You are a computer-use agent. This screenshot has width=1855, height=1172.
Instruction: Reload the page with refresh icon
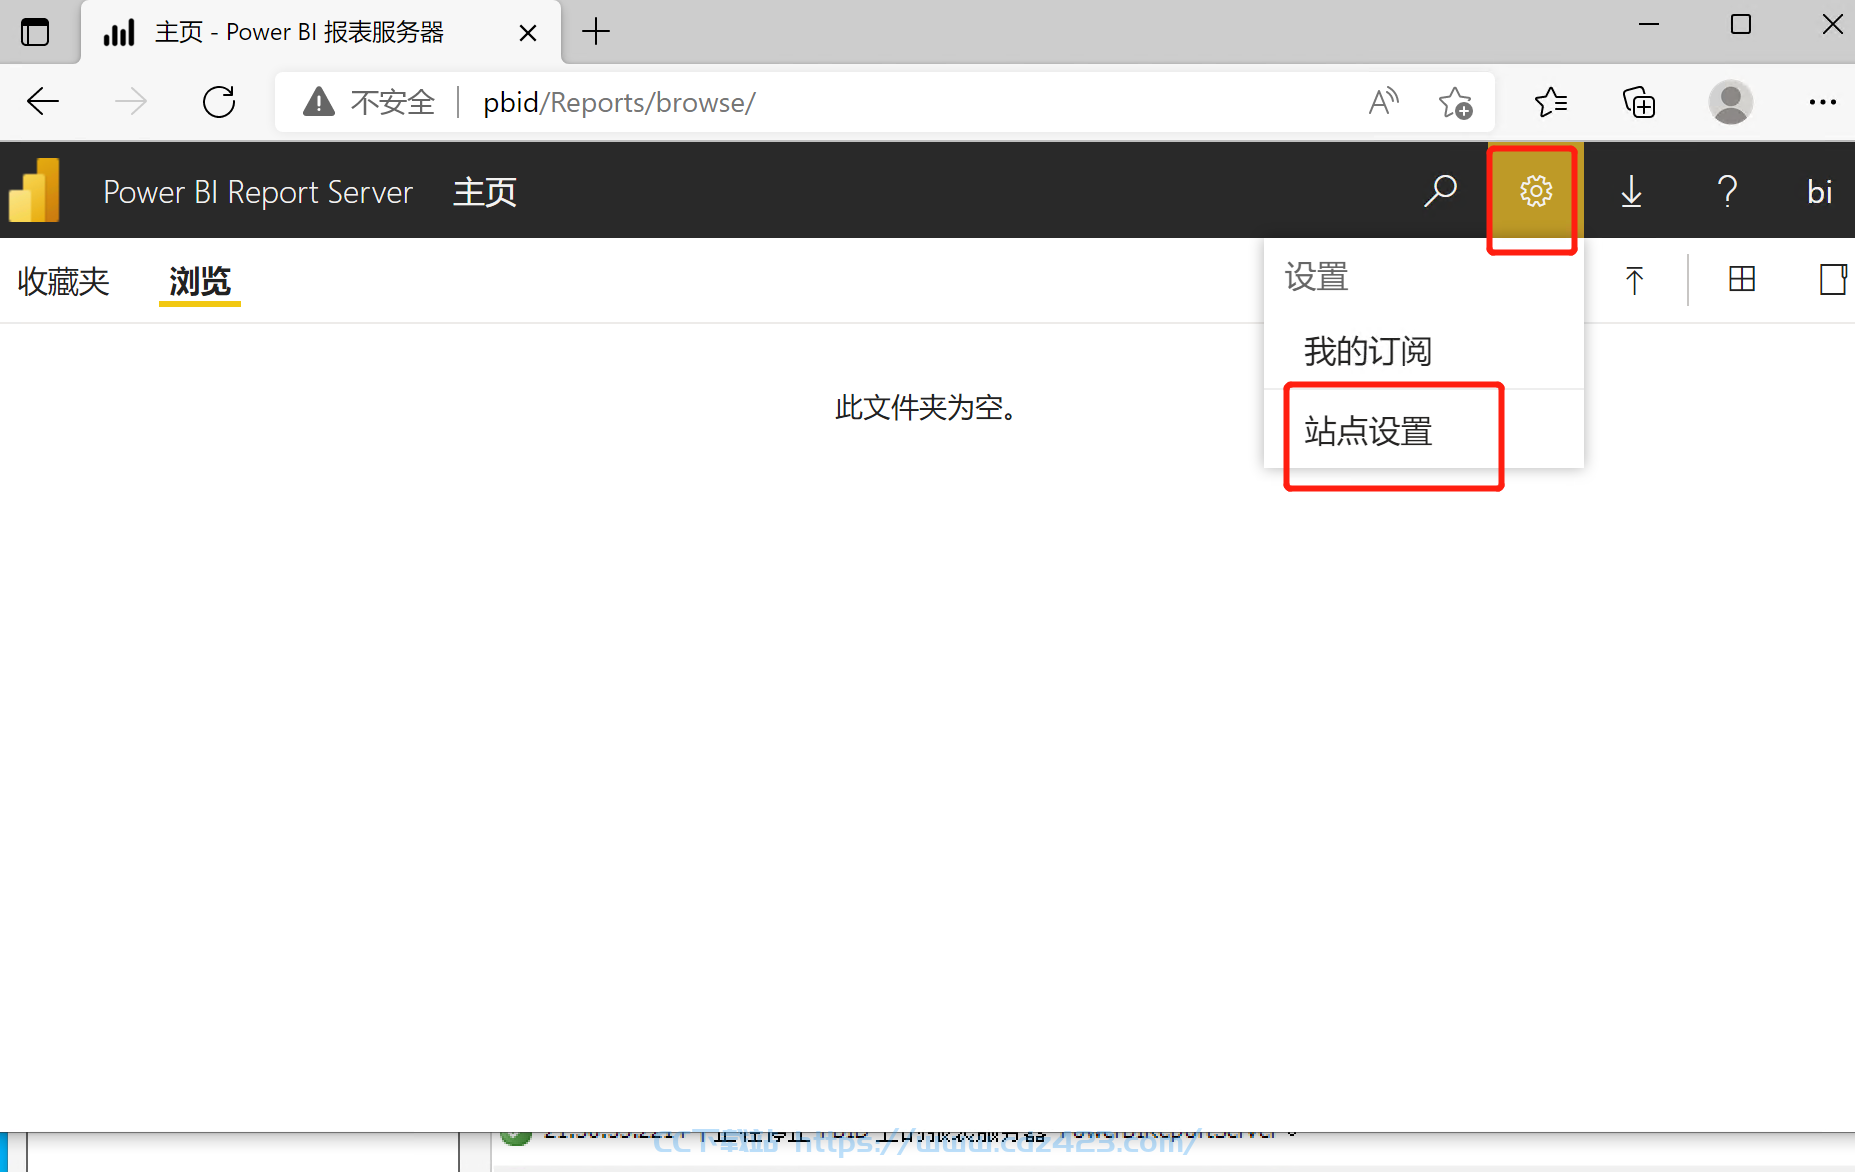tap(219, 101)
